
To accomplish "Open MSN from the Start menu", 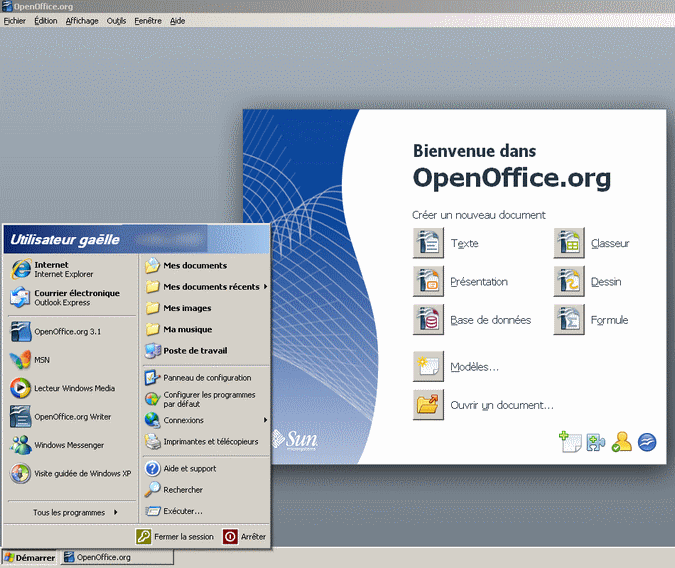I will coord(72,360).
